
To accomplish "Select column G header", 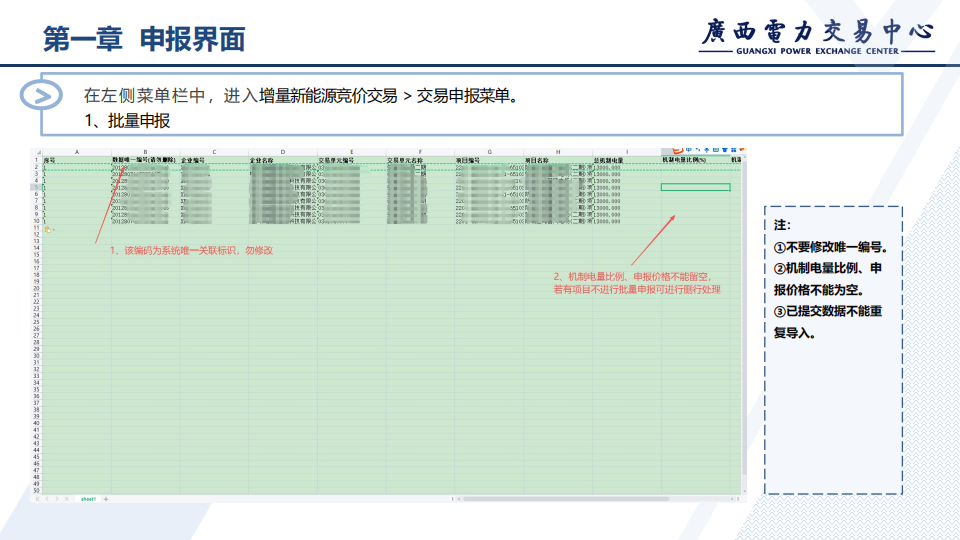I will (489, 152).
